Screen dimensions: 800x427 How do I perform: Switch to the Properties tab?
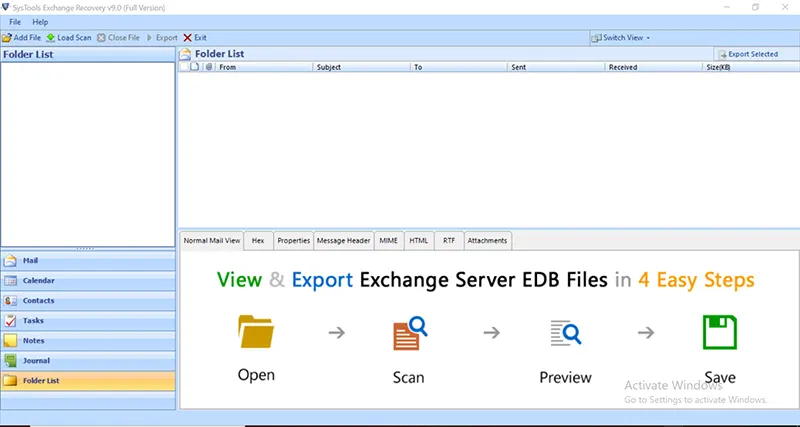(294, 241)
